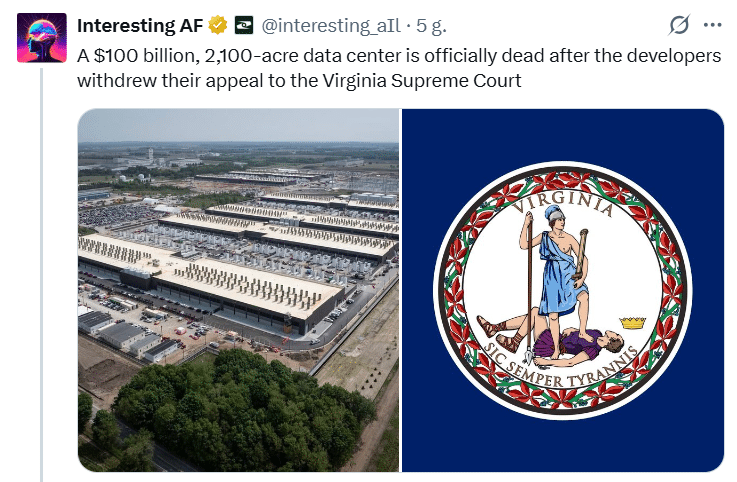Viewport: 737px width, 482px height.
Task: Click the gold crown in the seal
Action: pyautogui.click(x=632, y=323)
